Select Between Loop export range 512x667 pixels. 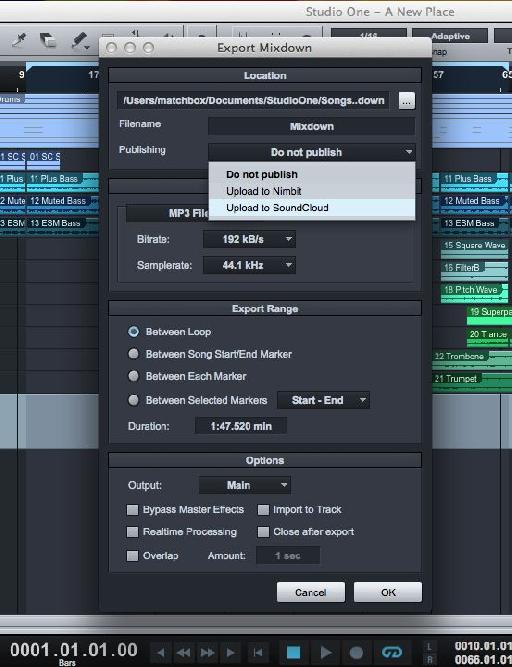click(134, 331)
